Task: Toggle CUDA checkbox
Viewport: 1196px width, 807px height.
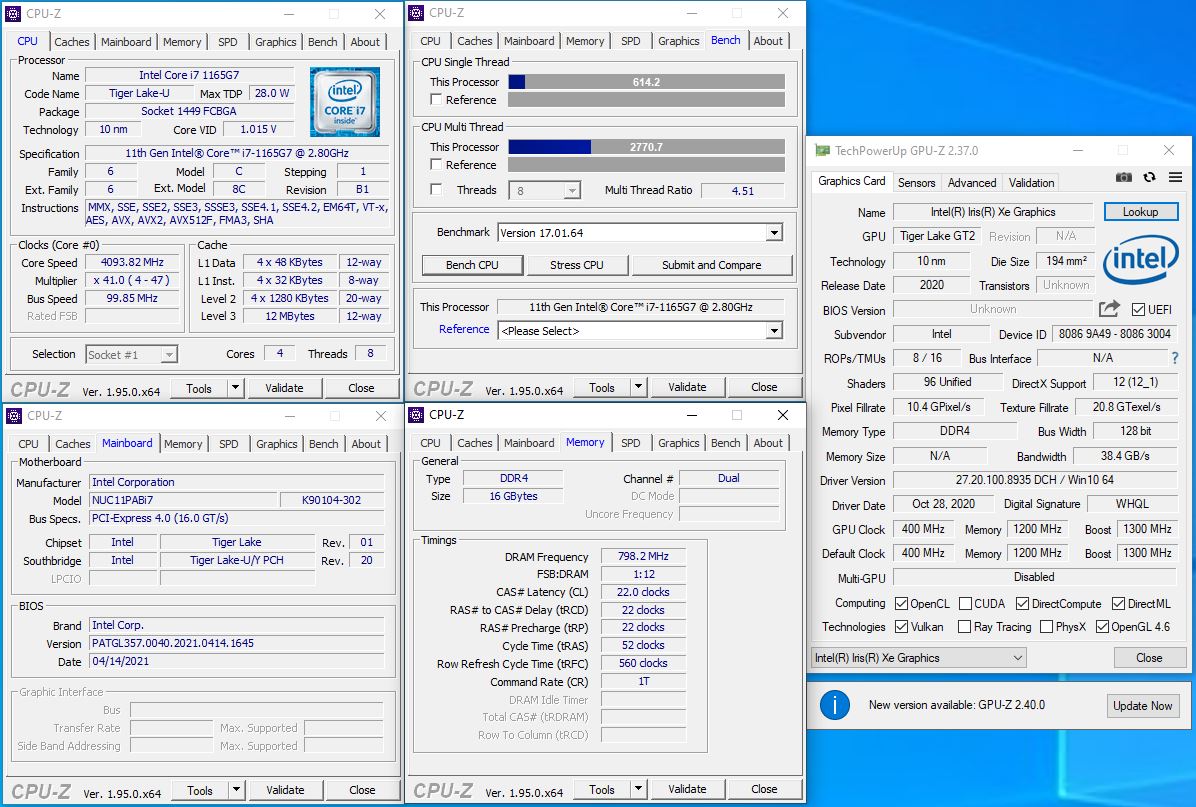Action: (x=965, y=603)
